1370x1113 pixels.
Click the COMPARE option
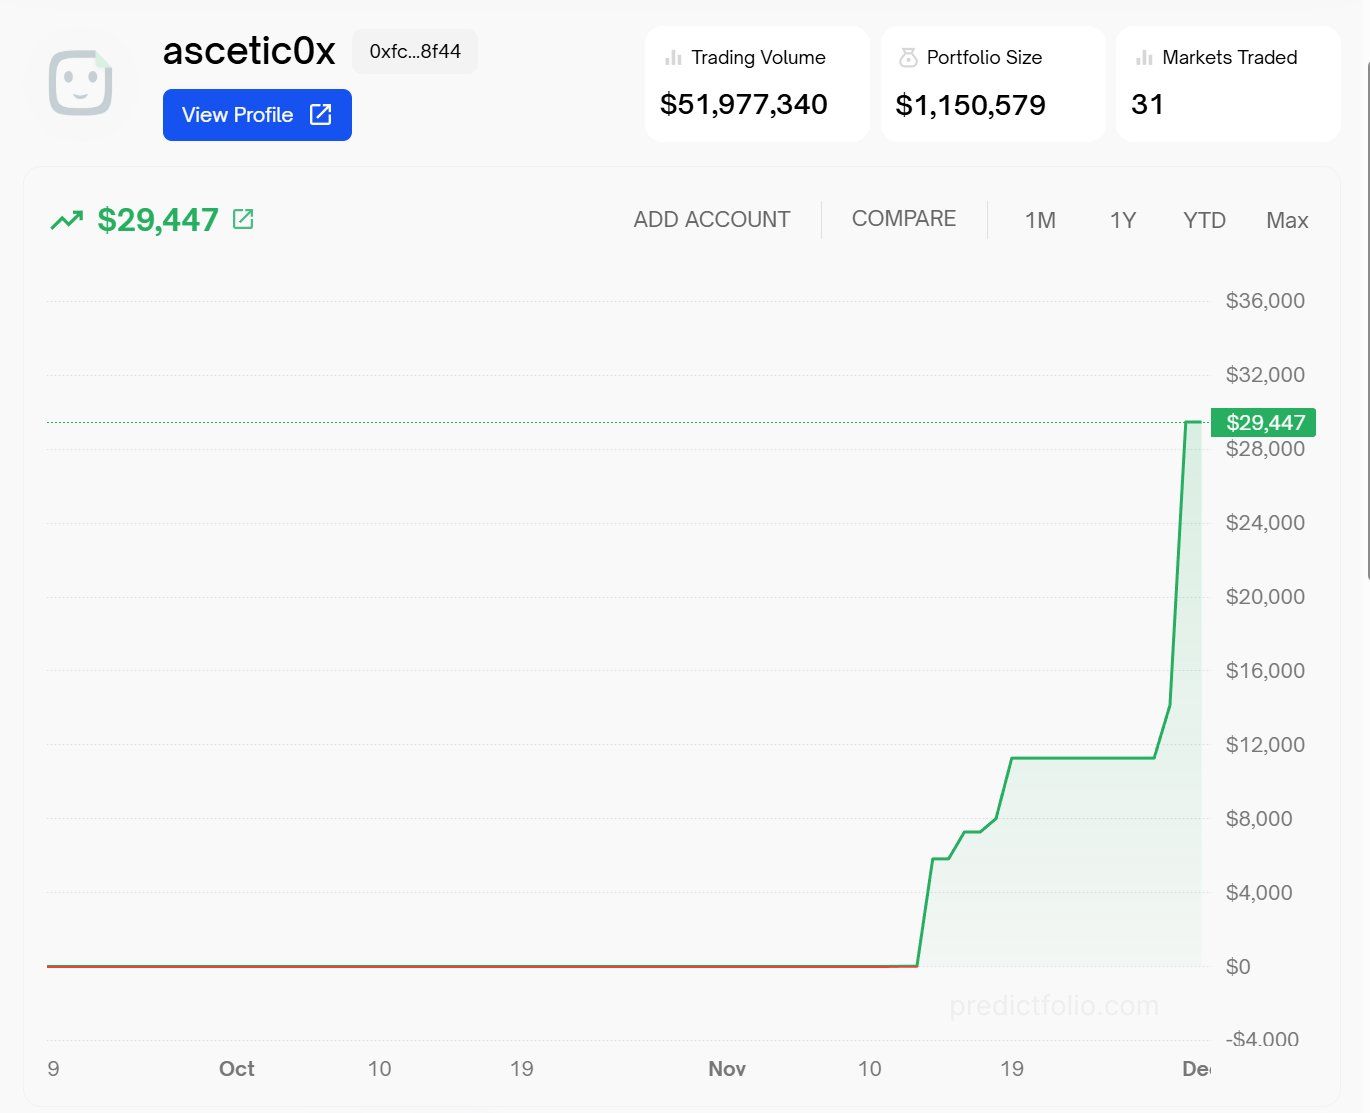pos(904,219)
